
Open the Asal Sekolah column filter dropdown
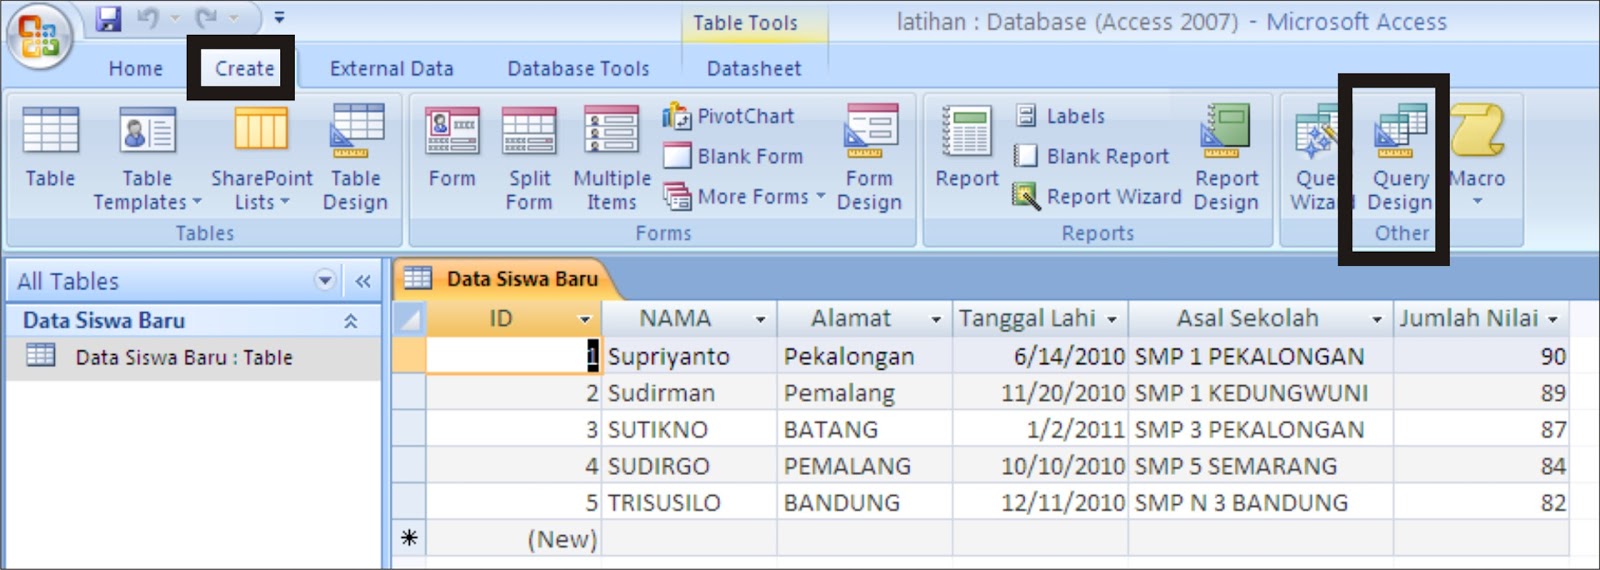pyautogui.click(x=1377, y=320)
